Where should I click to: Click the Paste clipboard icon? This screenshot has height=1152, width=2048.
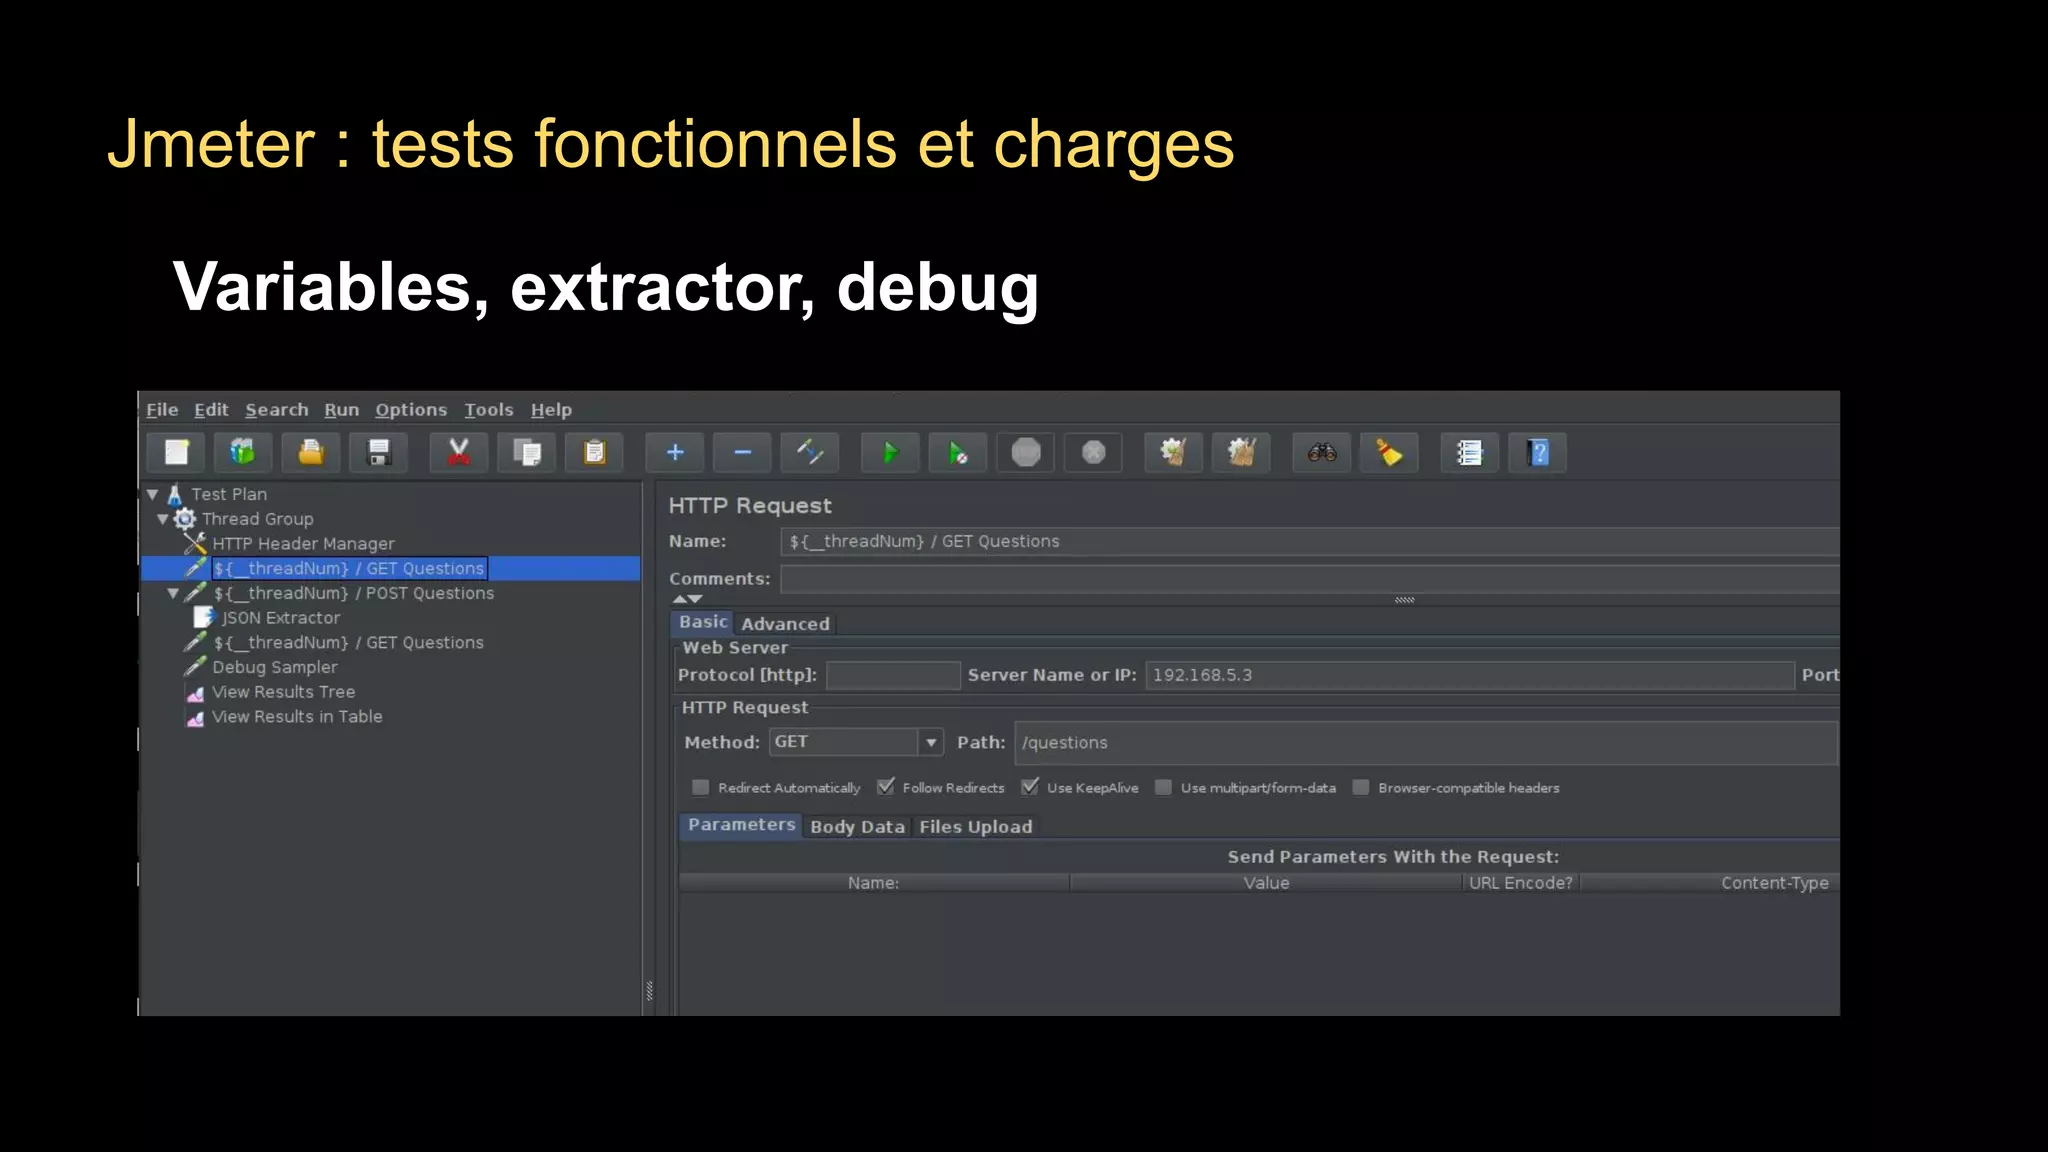point(595,453)
